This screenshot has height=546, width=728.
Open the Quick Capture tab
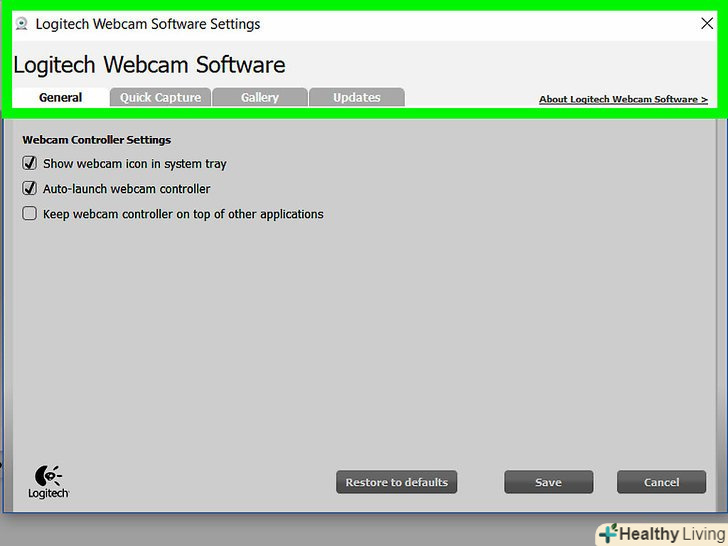pyautogui.click(x=161, y=98)
